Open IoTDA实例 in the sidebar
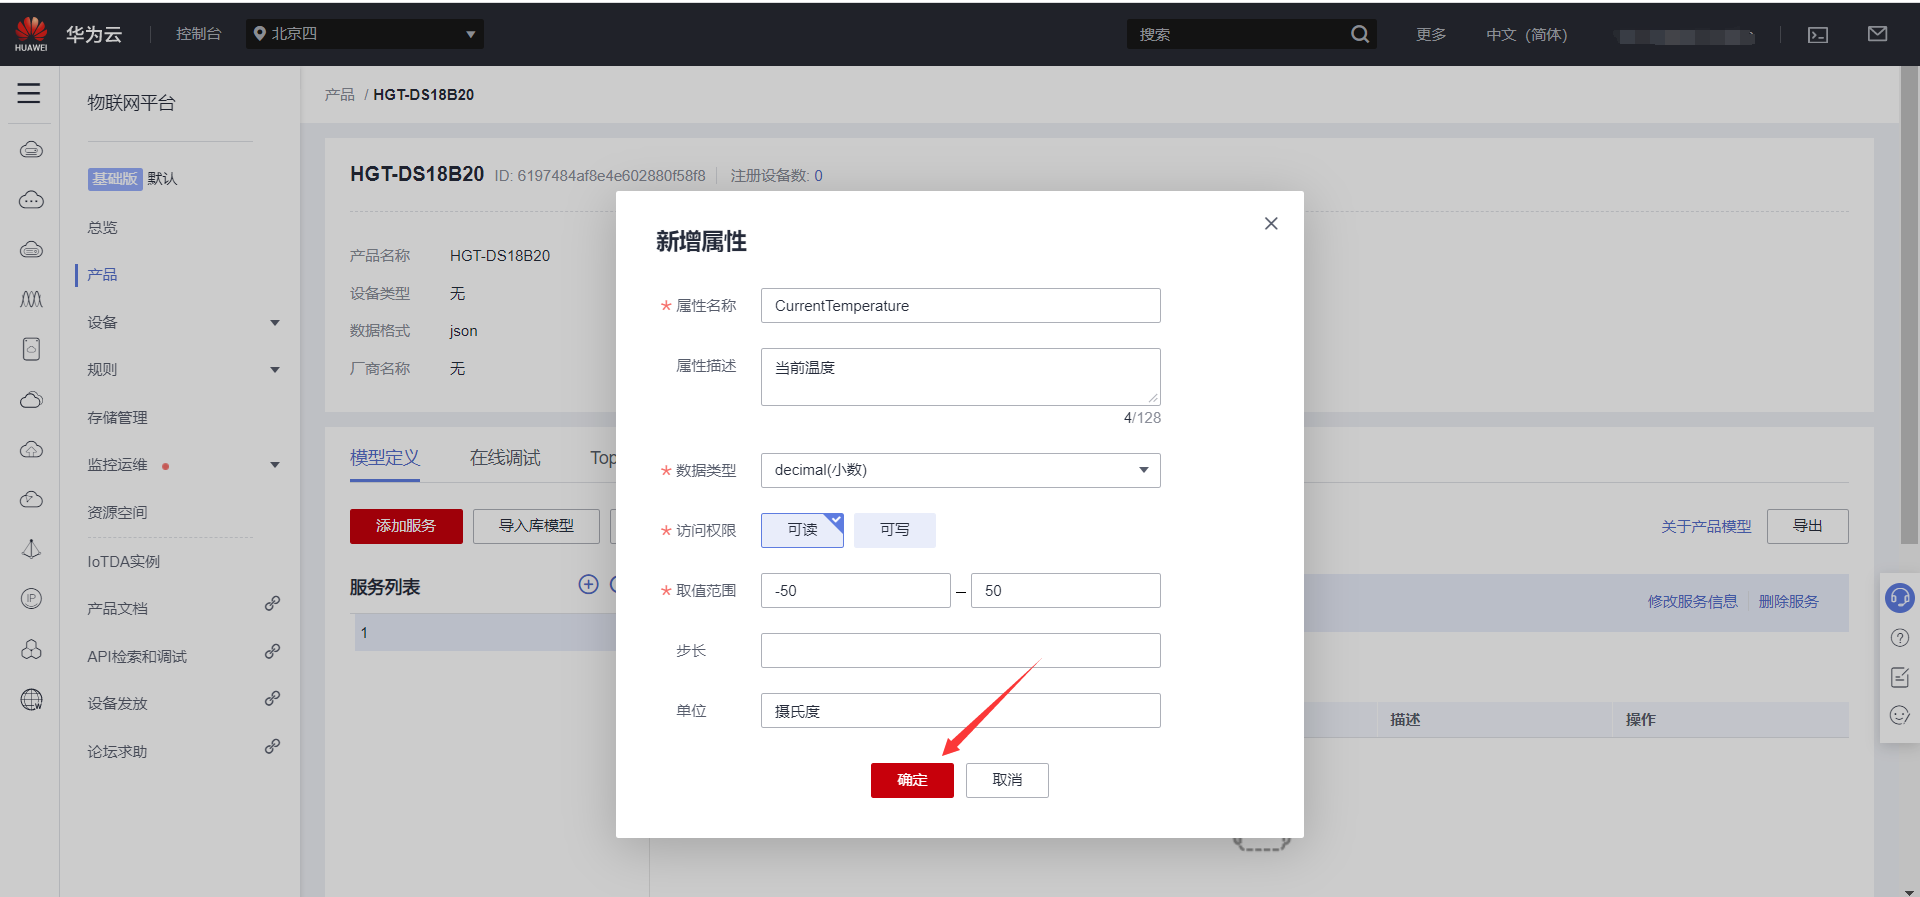The width and height of the screenshot is (1920, 897). pos(123,561)
